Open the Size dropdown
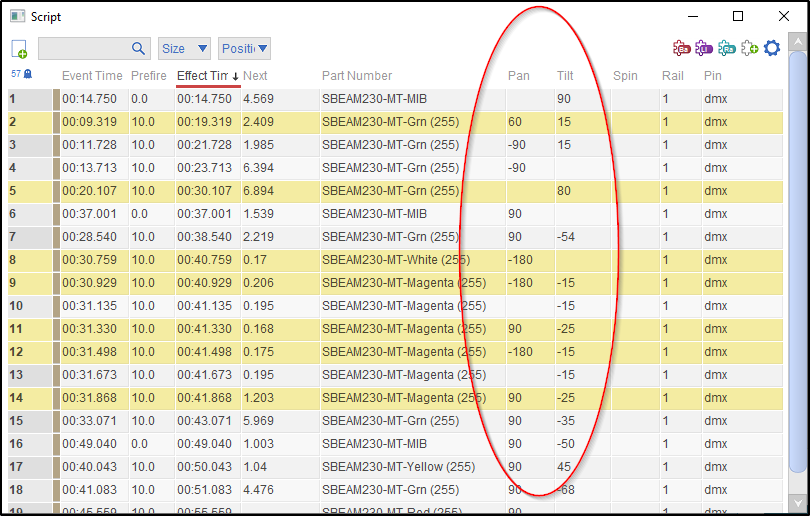This screenshot has width=810, height=516. tap(184, 49)
